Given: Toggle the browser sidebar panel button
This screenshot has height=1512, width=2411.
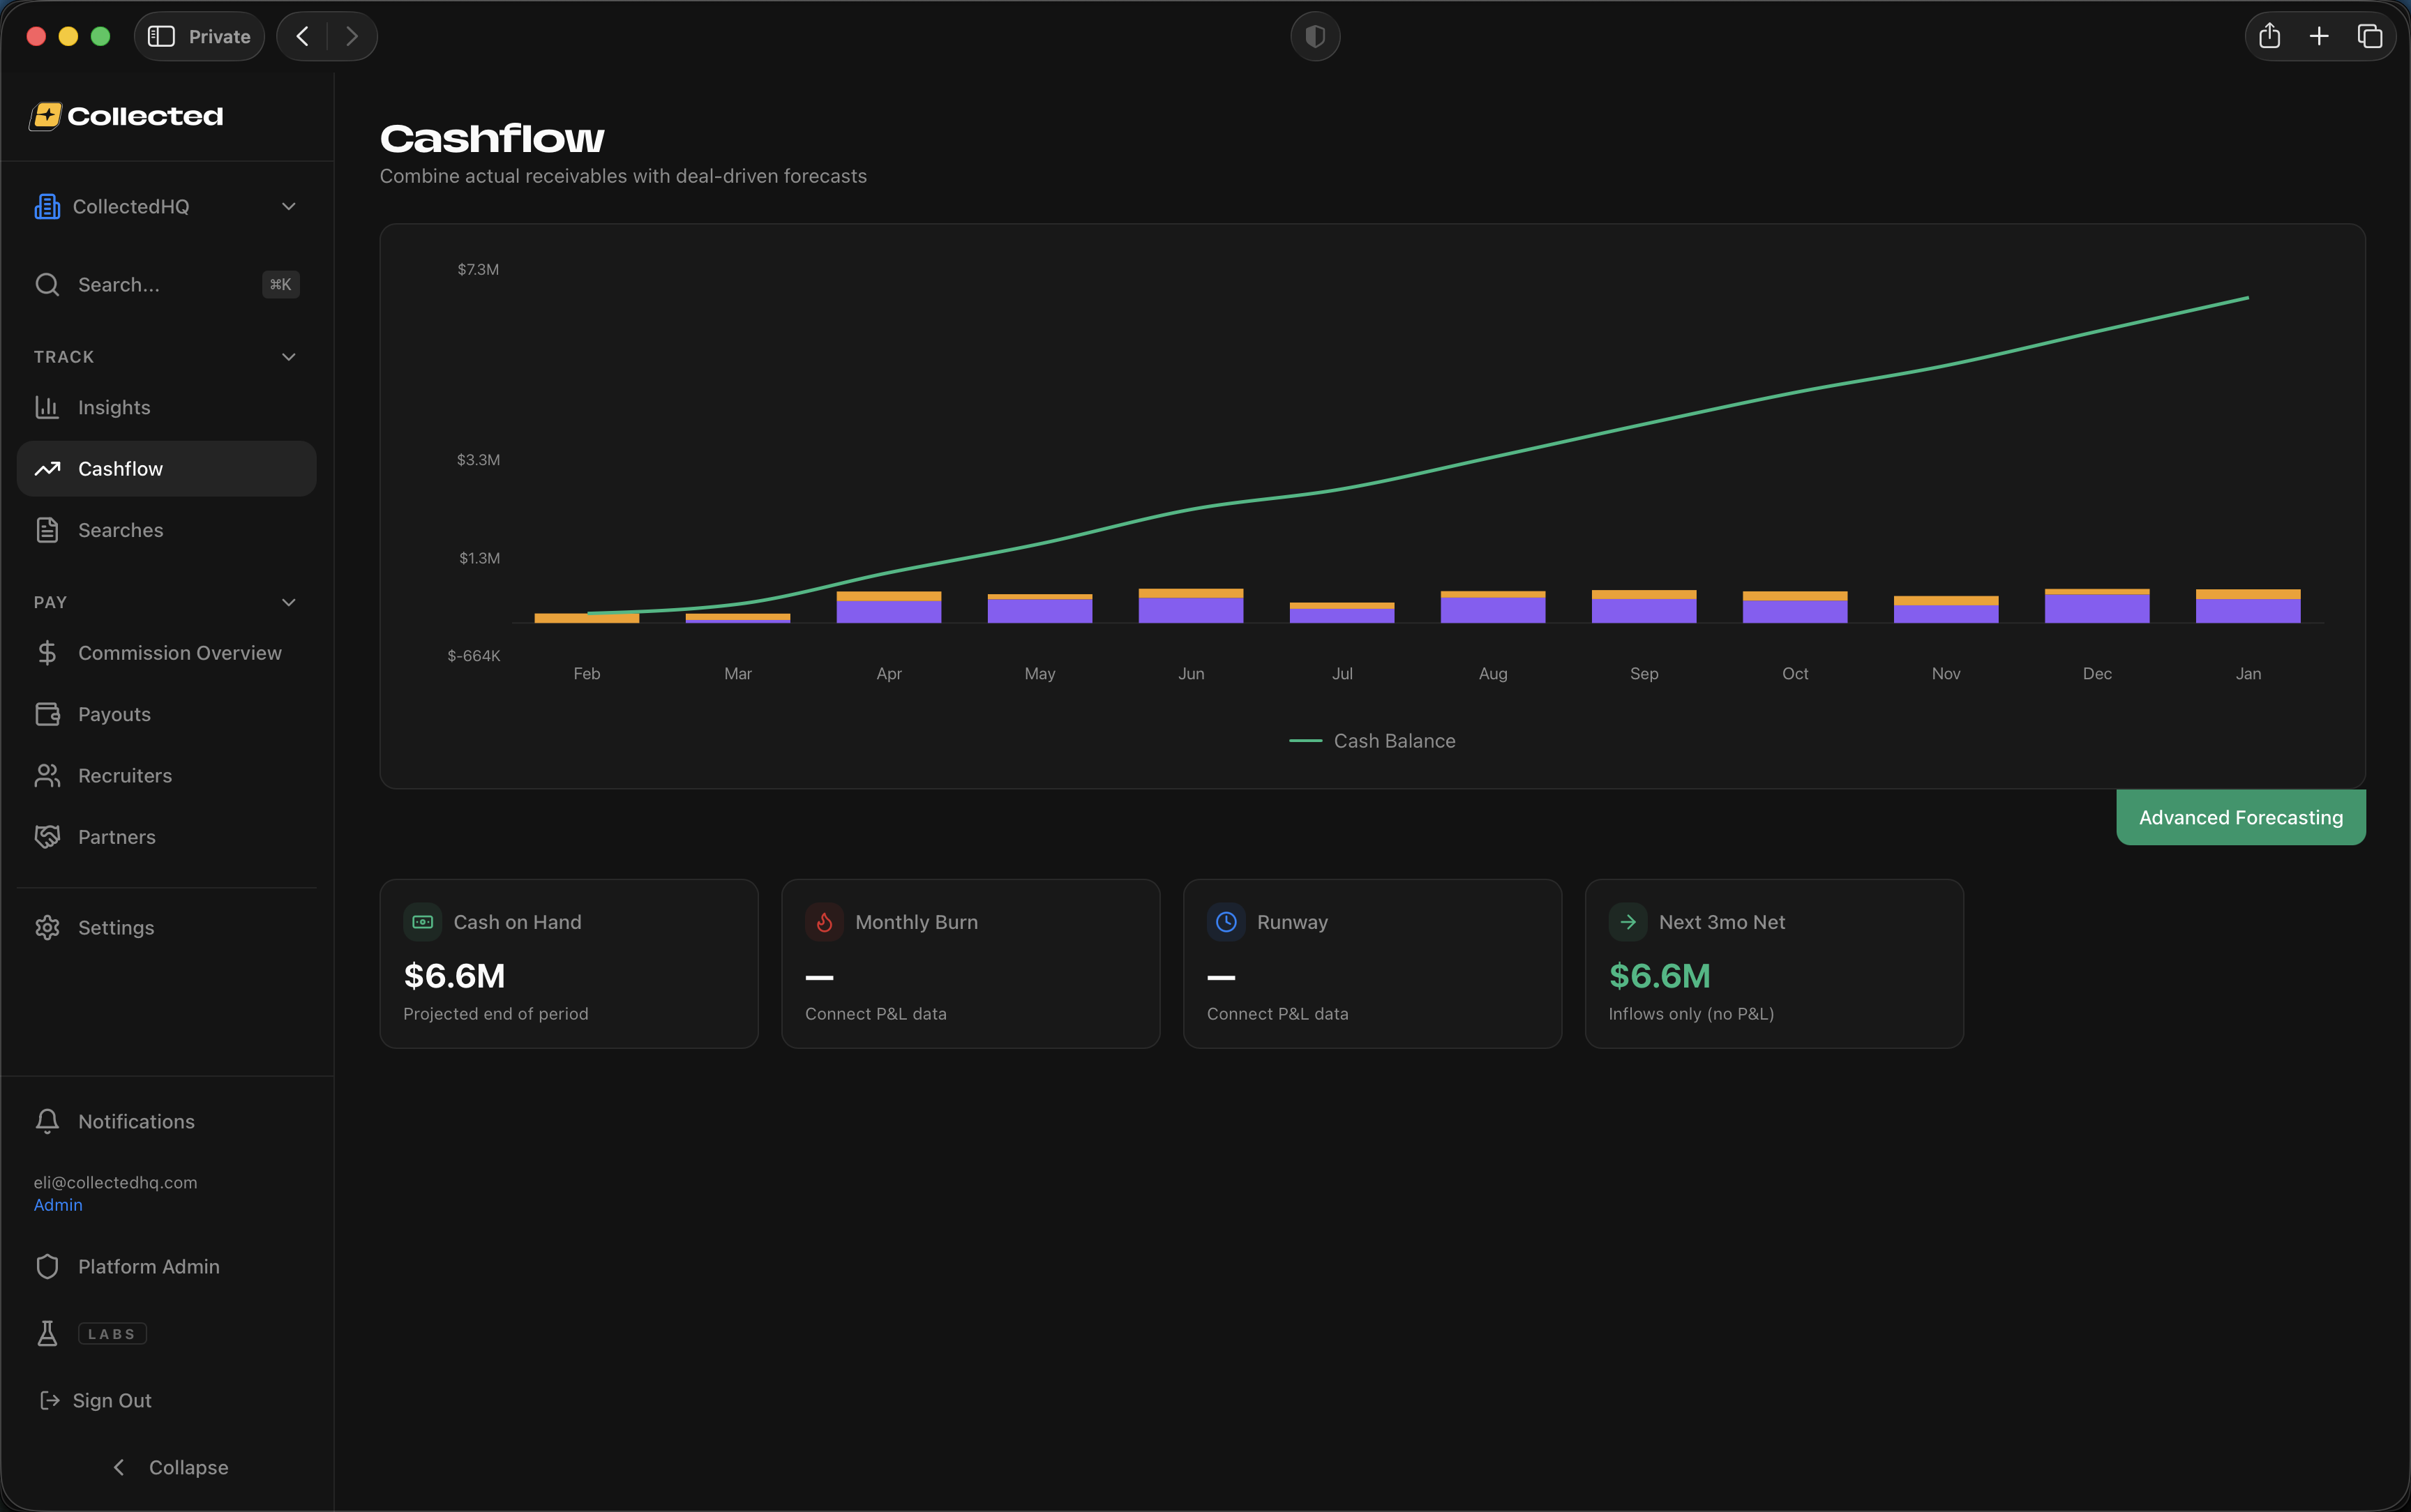Looking at the screenshot, I should click(x=161, y=37).
